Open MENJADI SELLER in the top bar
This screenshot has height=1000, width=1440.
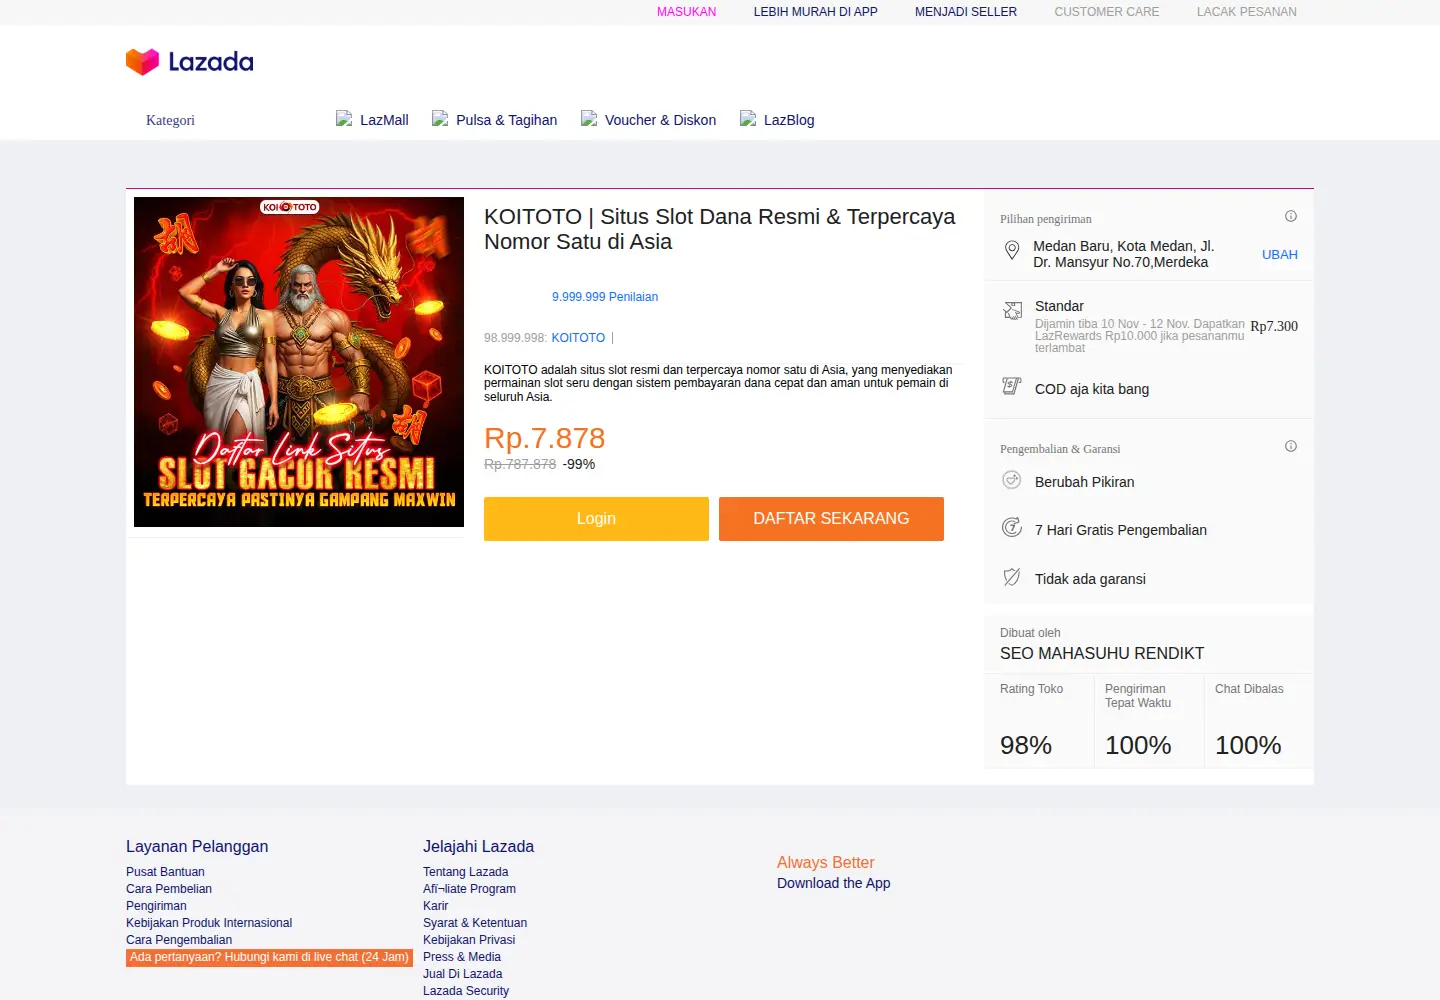pyautogui.click(x=966, y=12)
